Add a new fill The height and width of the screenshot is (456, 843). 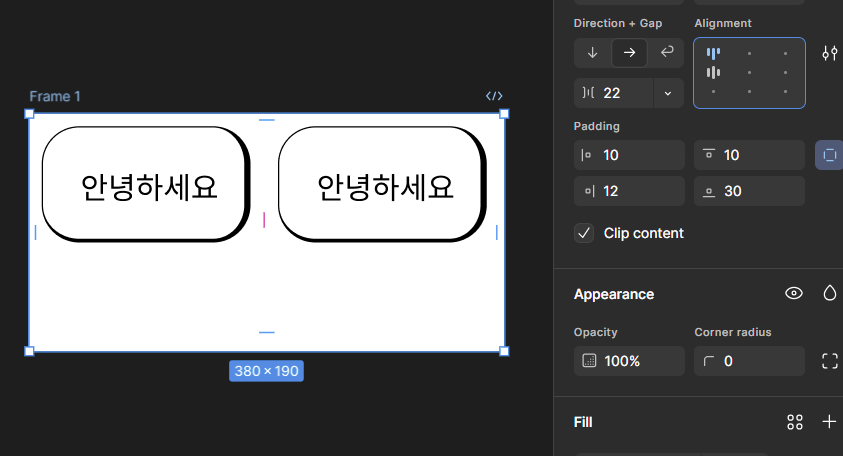(x=829, y=422)
